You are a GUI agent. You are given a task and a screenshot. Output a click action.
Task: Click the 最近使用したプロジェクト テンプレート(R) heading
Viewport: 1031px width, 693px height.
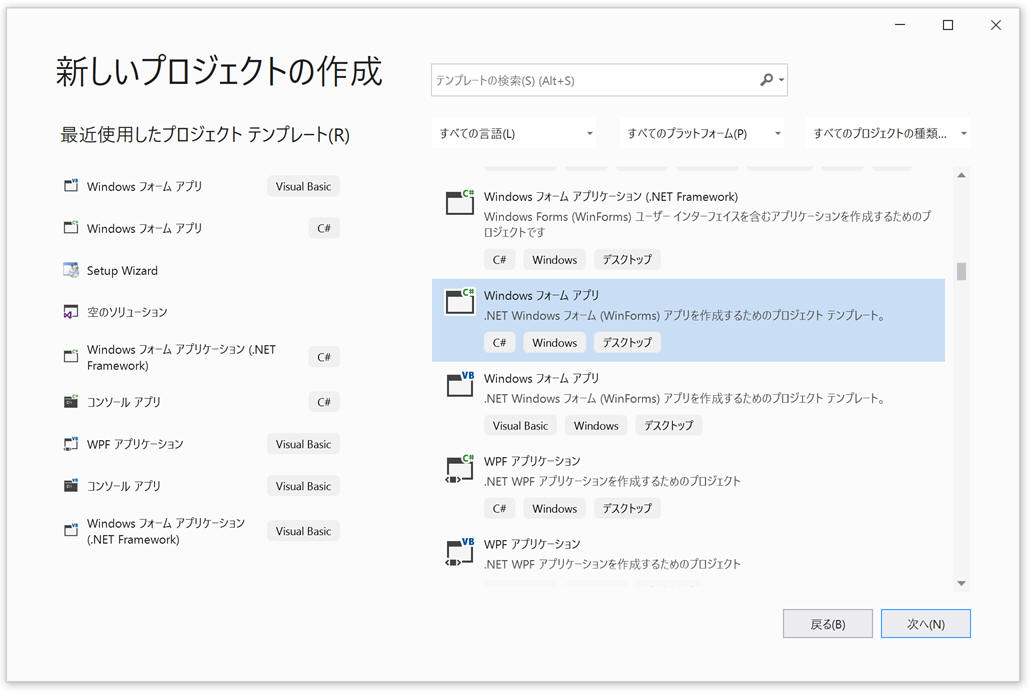[x=205, y=134]
